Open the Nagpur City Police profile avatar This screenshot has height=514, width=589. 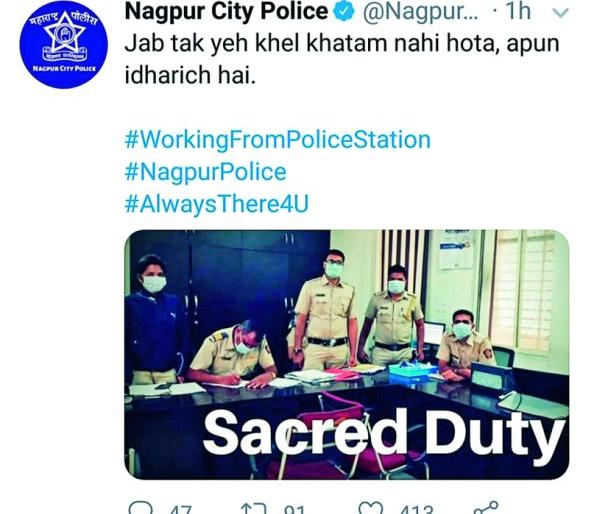pos(64,44)
